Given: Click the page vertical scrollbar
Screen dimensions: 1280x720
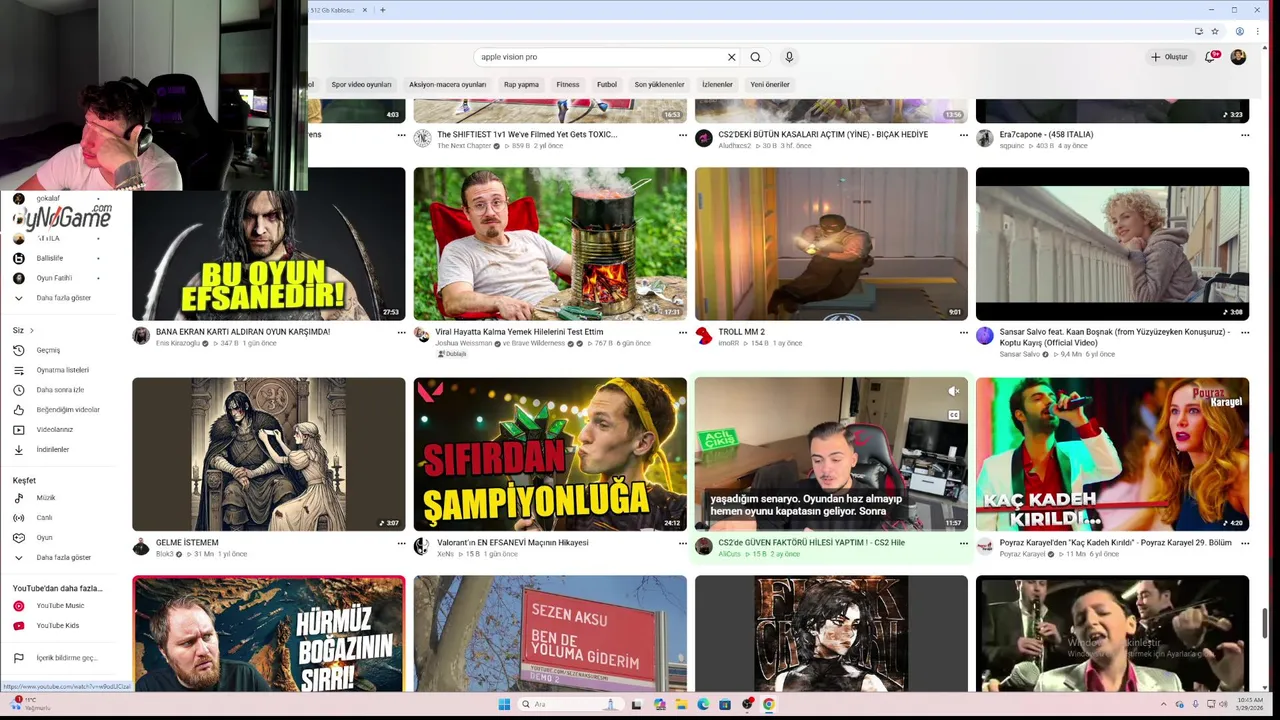Looking at the screenshot, I should click(x=1265, y=622).
